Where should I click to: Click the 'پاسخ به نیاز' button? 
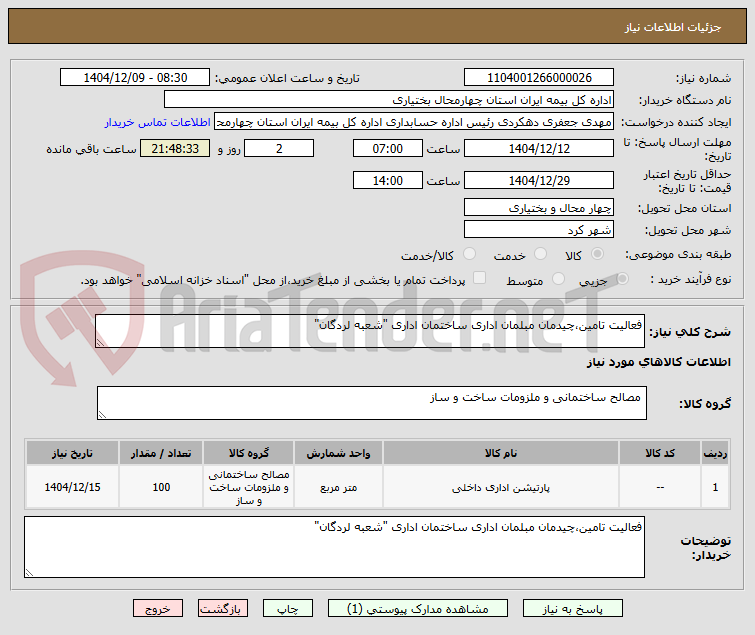[x=573, y=609]
